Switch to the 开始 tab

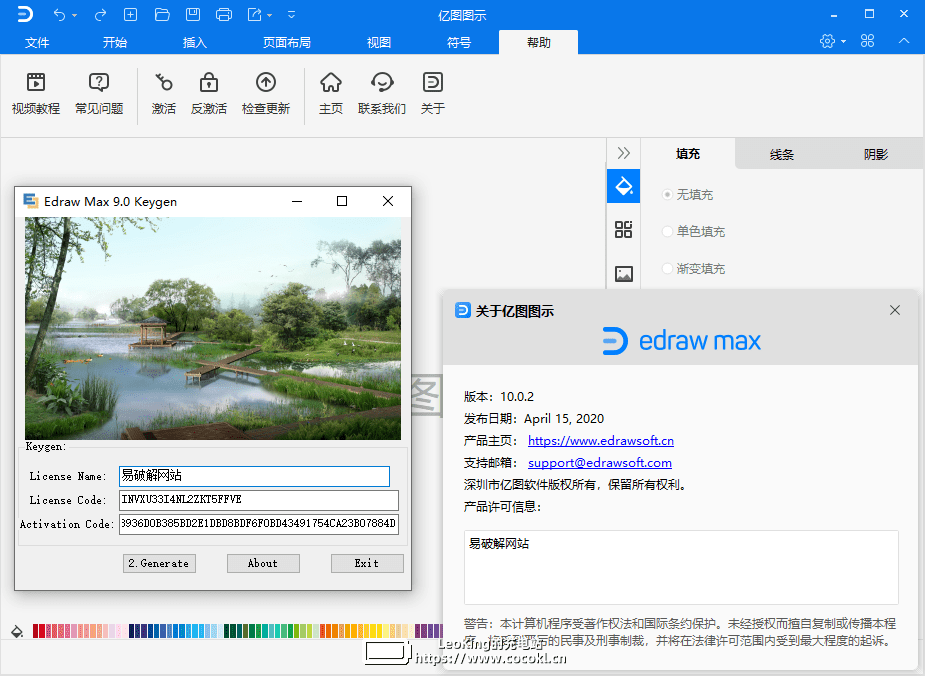pyautogui.click(x=114, y=42)
